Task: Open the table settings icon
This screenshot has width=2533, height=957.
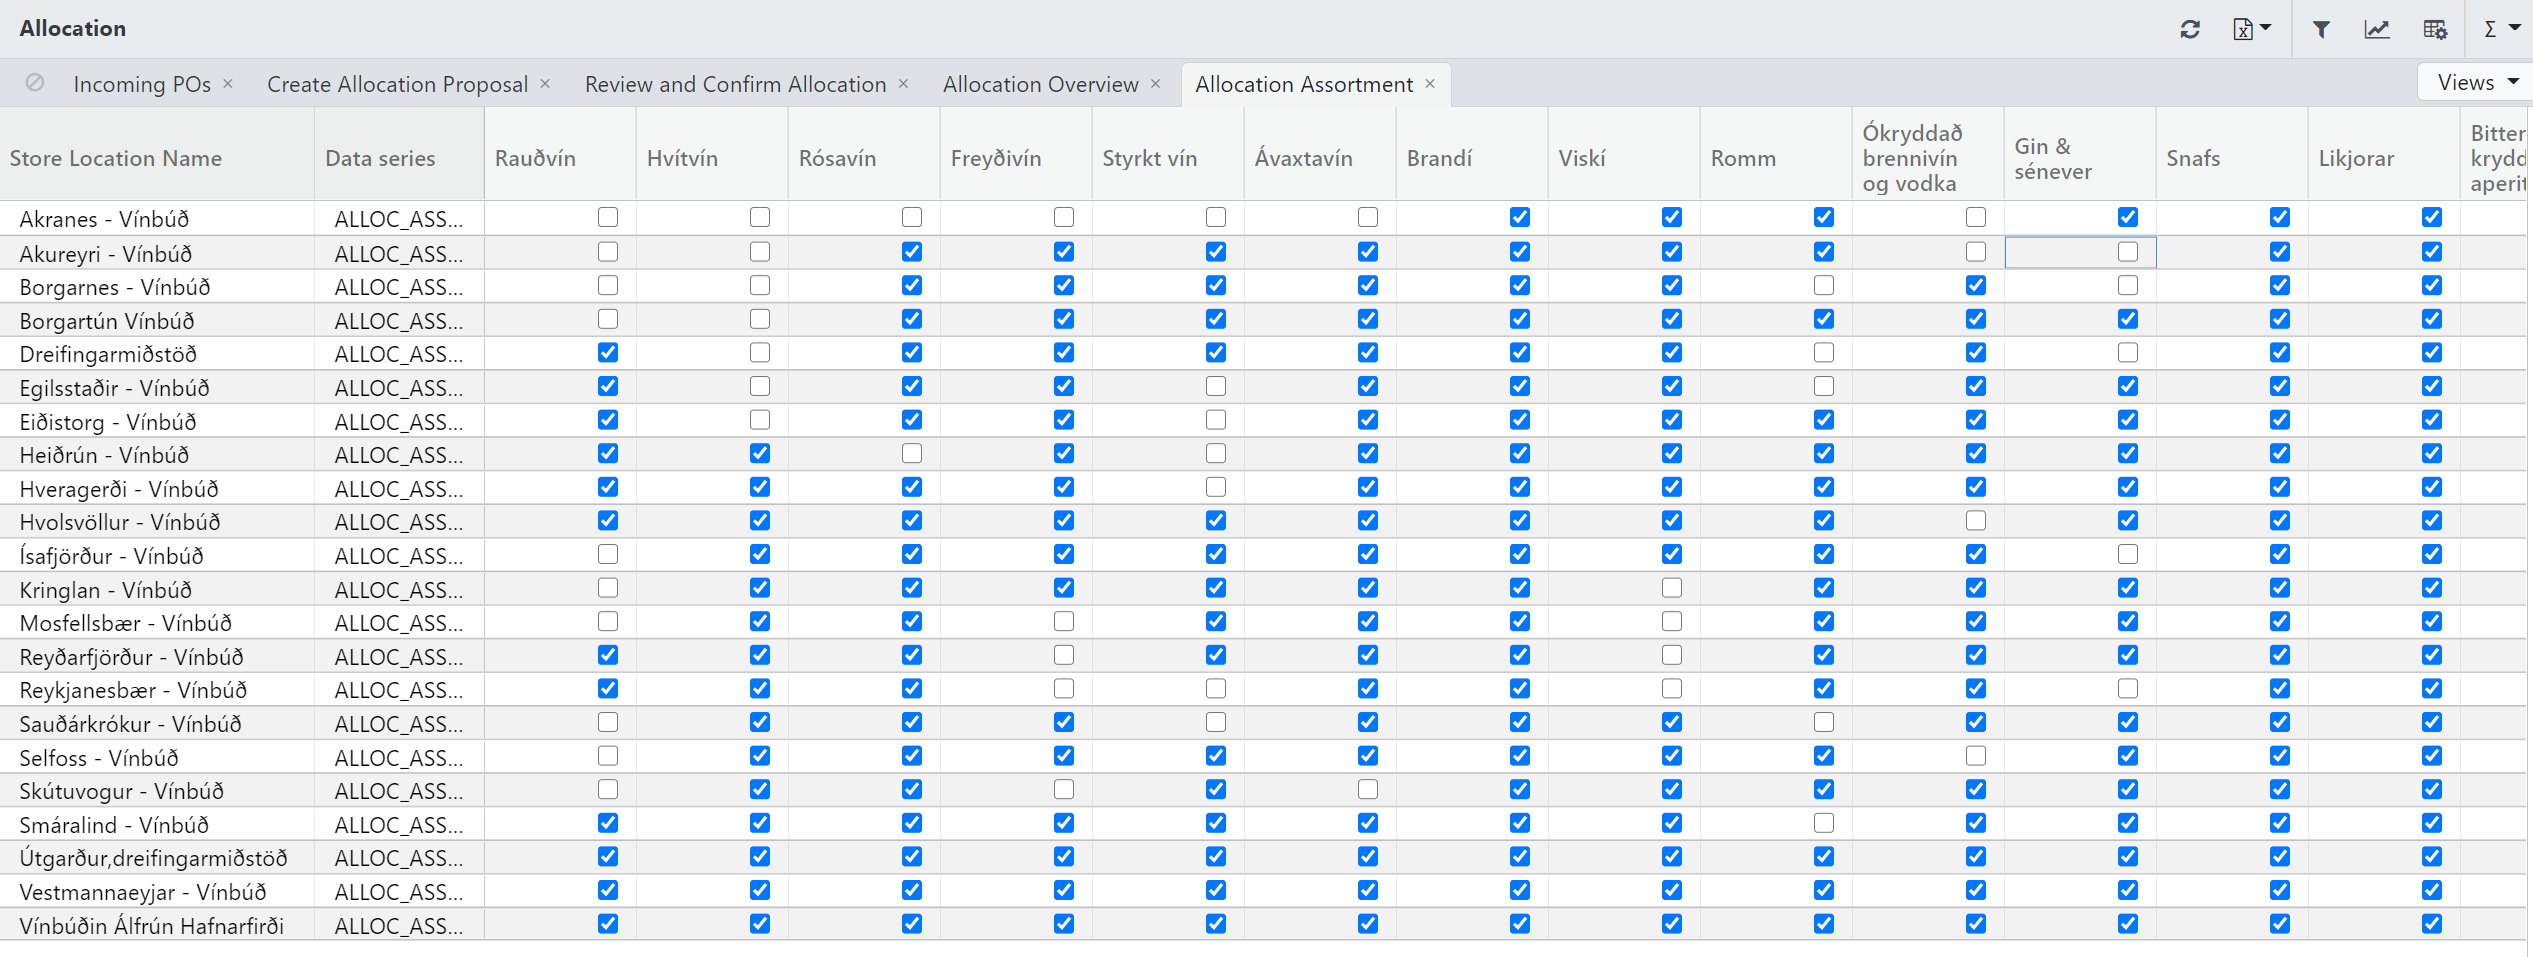Action: coord(2435,29)
